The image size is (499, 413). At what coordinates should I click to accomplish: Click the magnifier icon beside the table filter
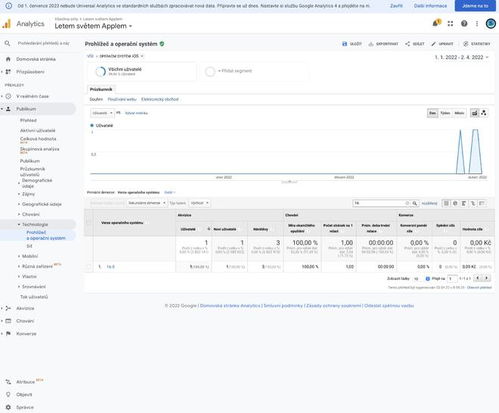coord(415,203)
